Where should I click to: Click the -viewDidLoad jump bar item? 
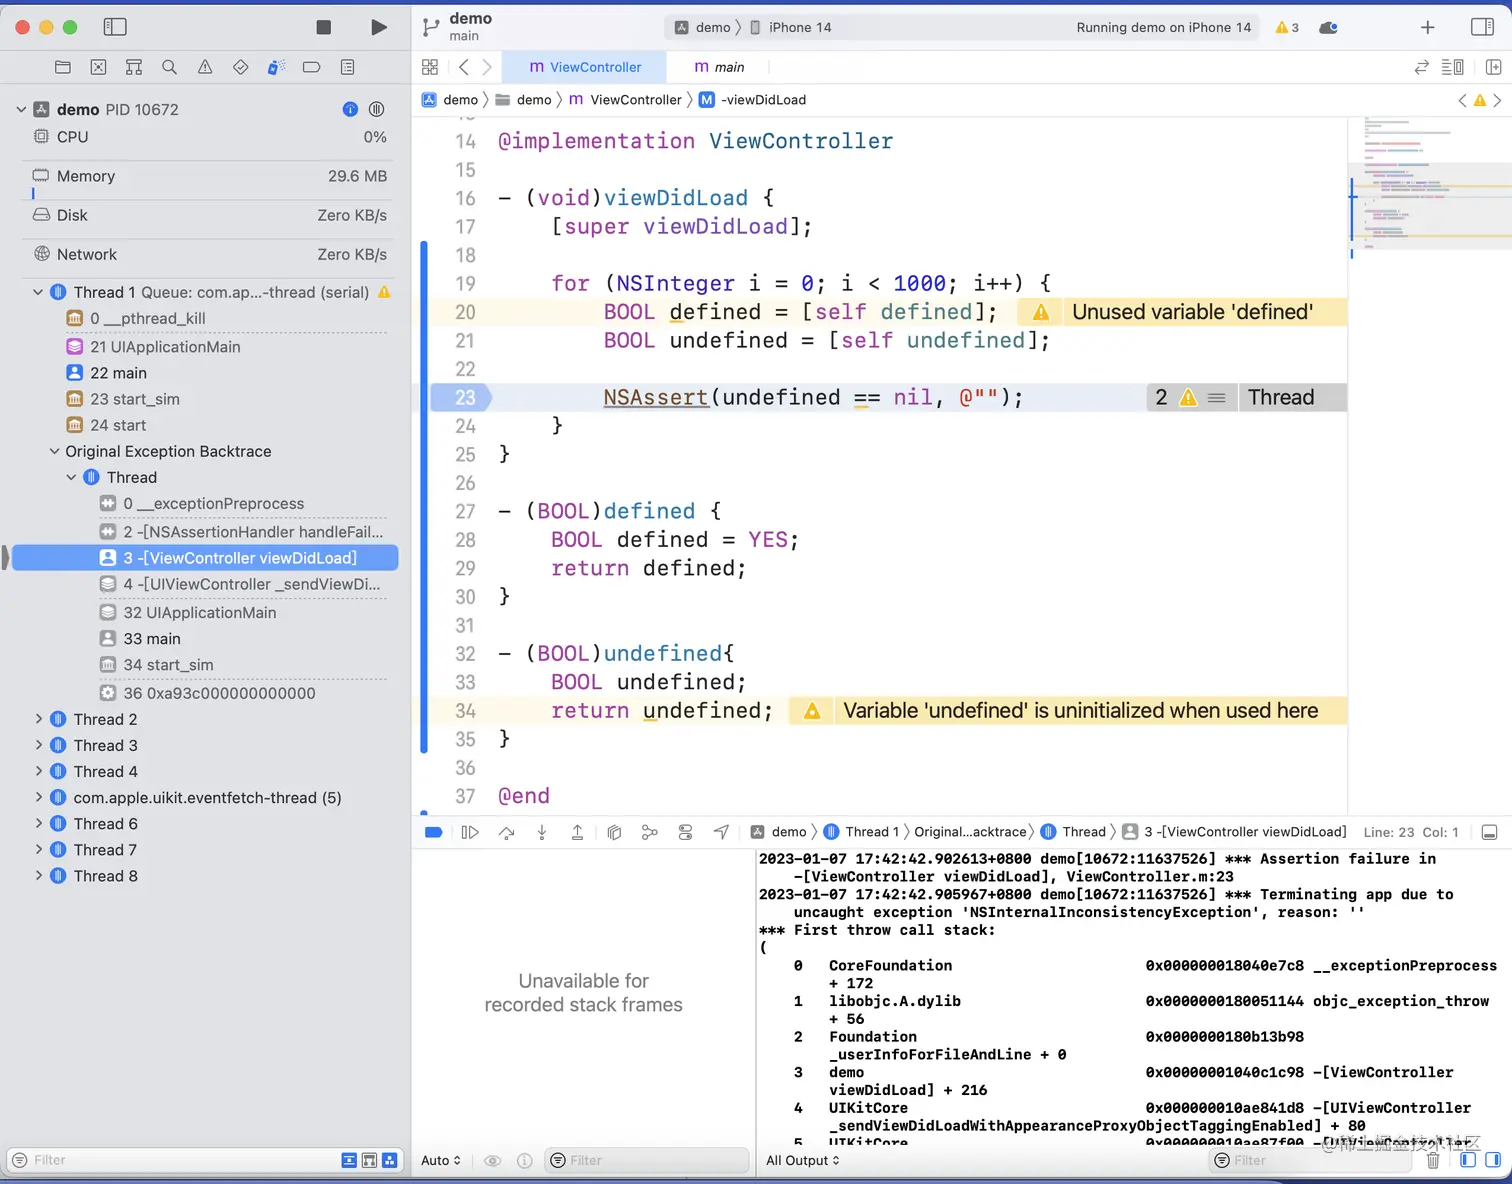pos(752,99)
